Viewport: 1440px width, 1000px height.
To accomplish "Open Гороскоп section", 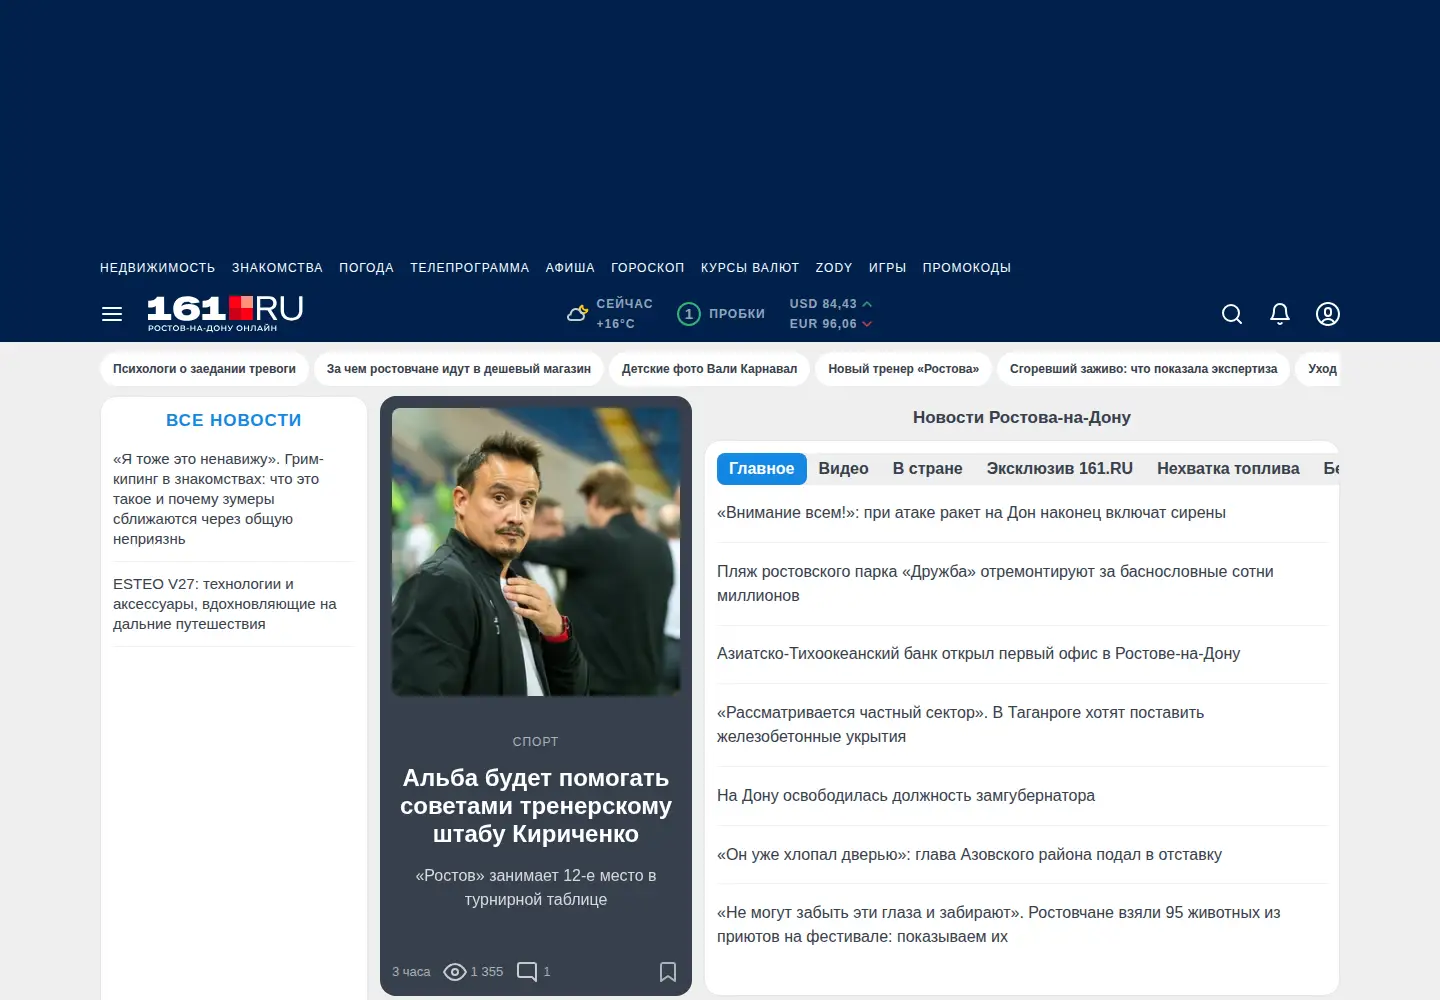I will pyautogui.click(x=648, y=268).
